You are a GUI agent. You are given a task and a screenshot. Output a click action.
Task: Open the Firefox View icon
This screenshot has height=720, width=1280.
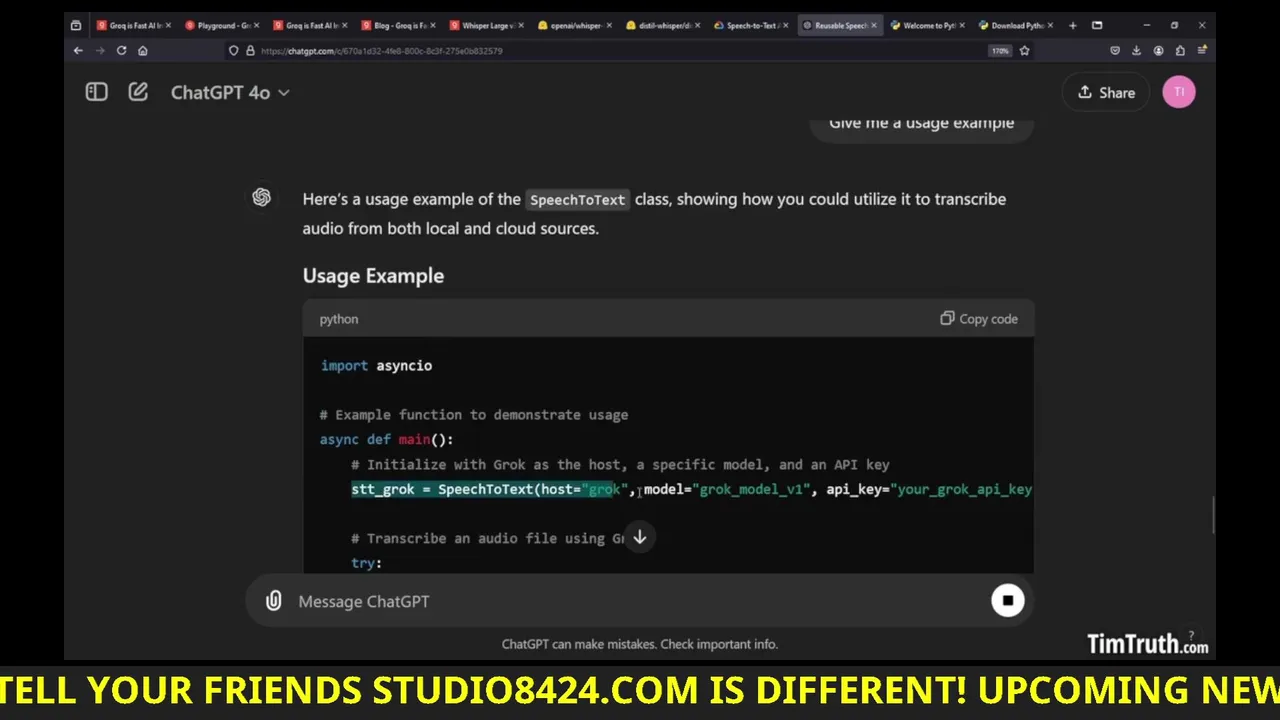coord(76,26)
